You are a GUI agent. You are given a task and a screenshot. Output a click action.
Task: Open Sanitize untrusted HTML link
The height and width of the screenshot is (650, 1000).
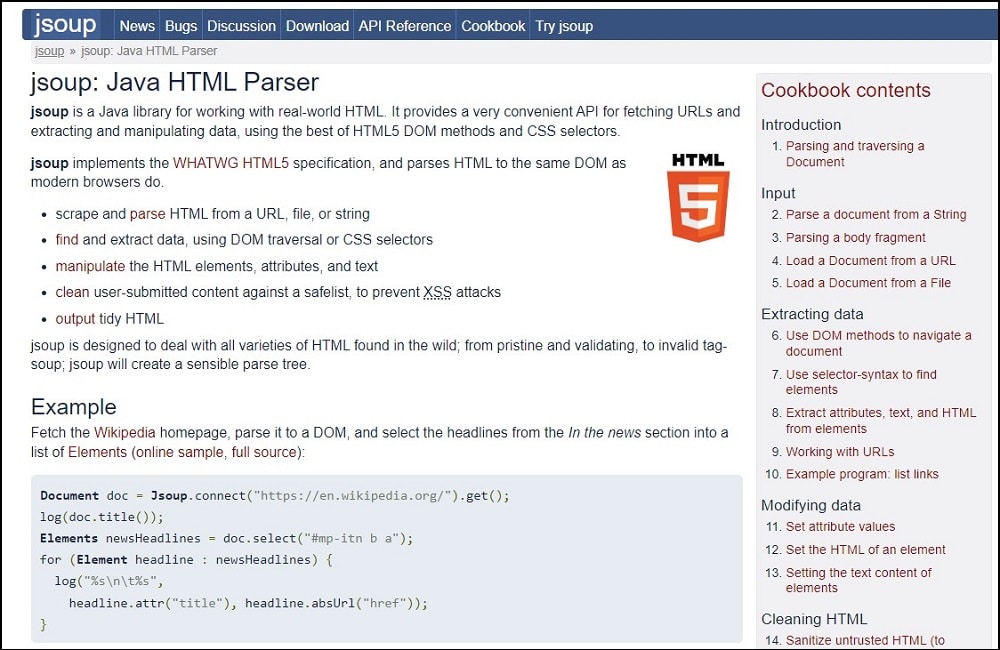pos(865,640)
